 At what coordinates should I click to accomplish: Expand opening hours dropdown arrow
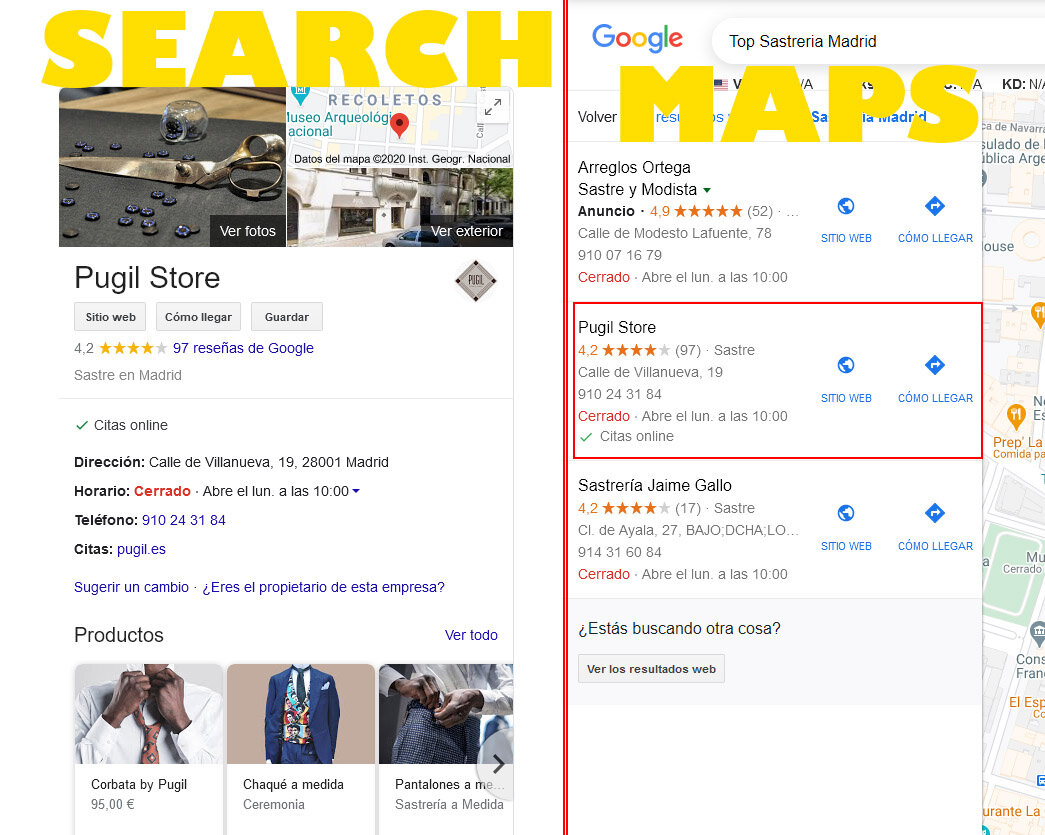coord(356,491)
